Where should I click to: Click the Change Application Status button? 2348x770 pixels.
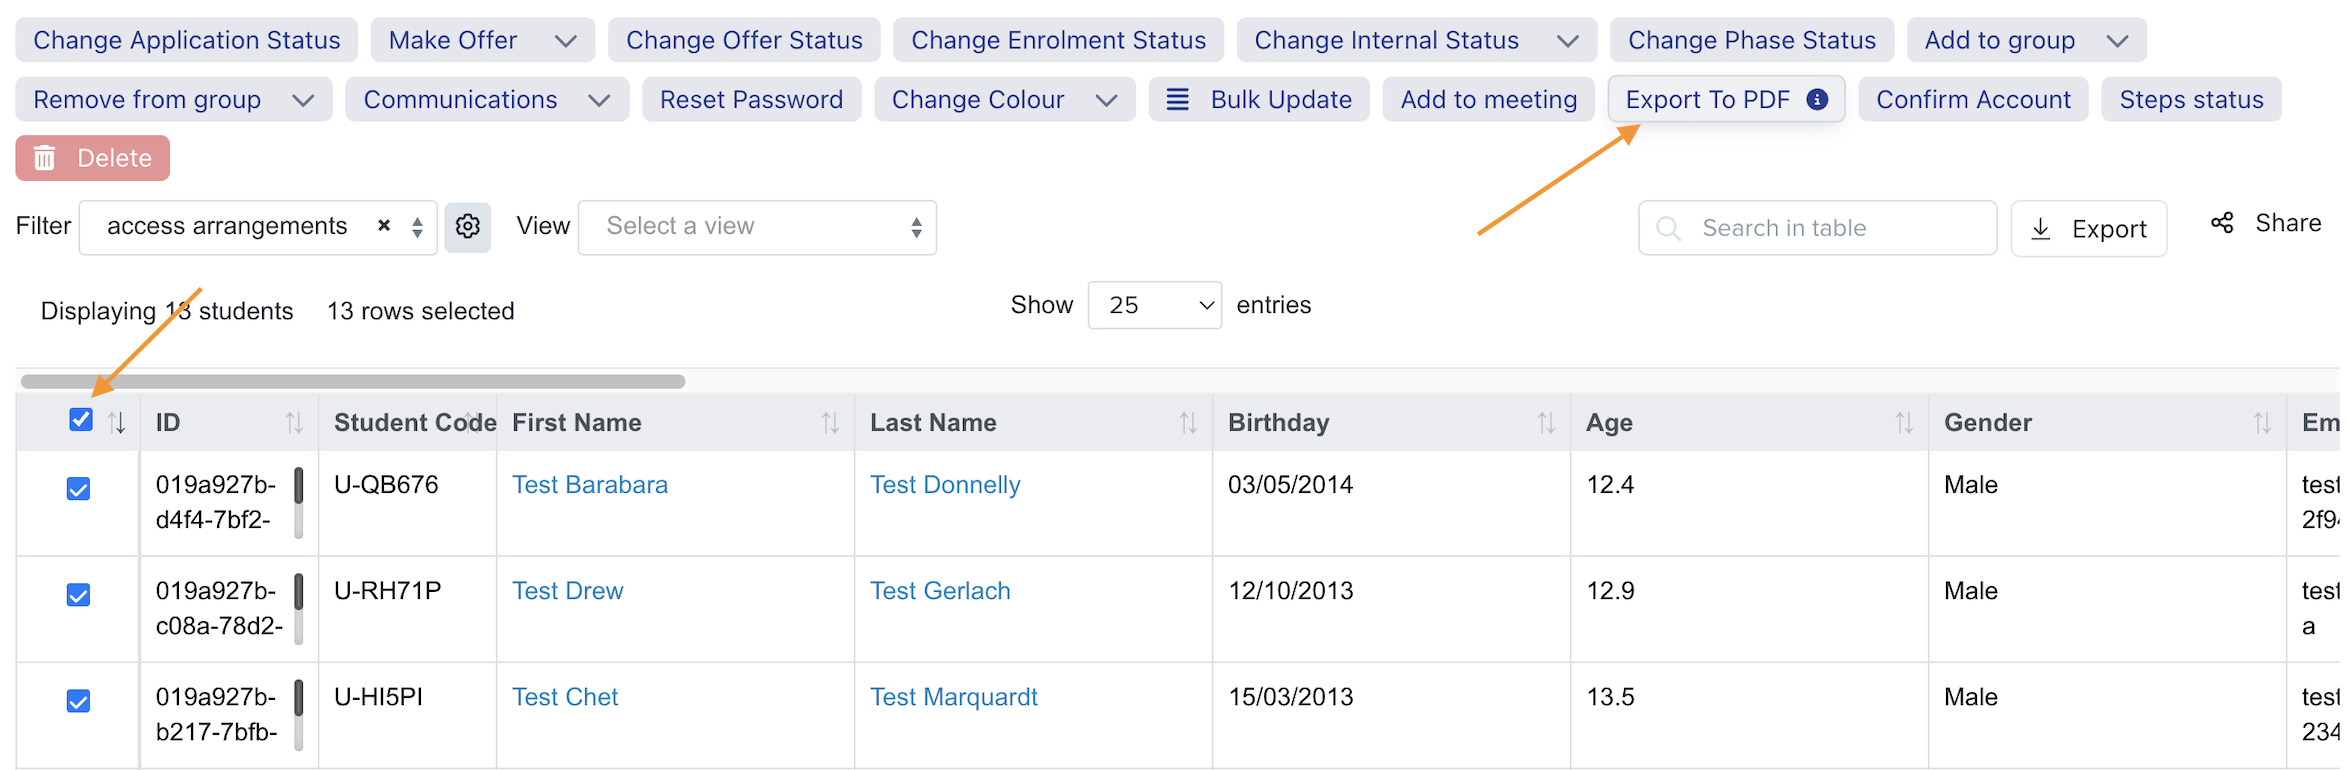pos(187,40)
